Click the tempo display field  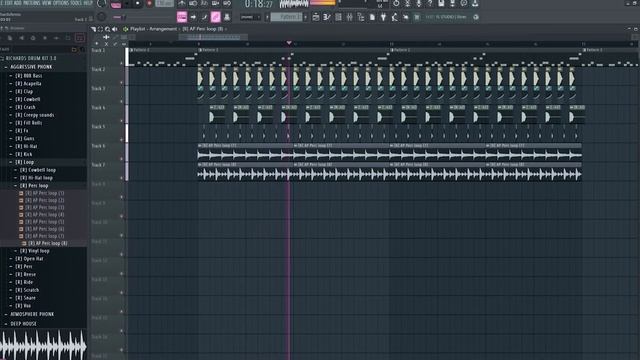pyautogui.click(x=164, y=4)
